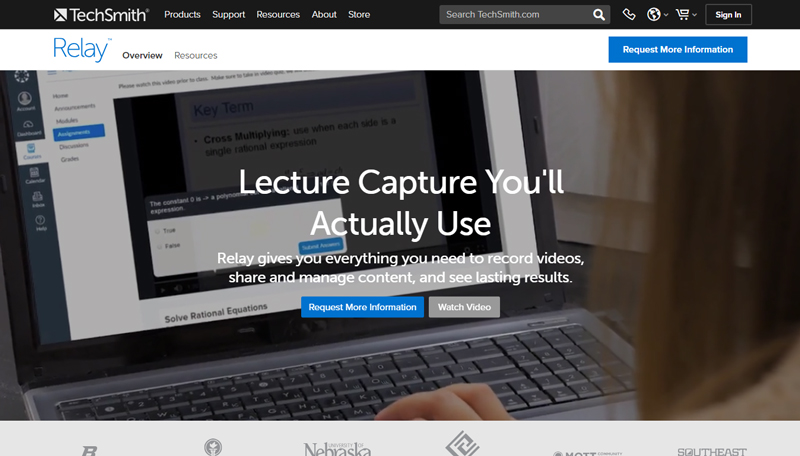The height and width of the screenshot is (456, 800).
Task: Open the Support menu
Action: 229,15
